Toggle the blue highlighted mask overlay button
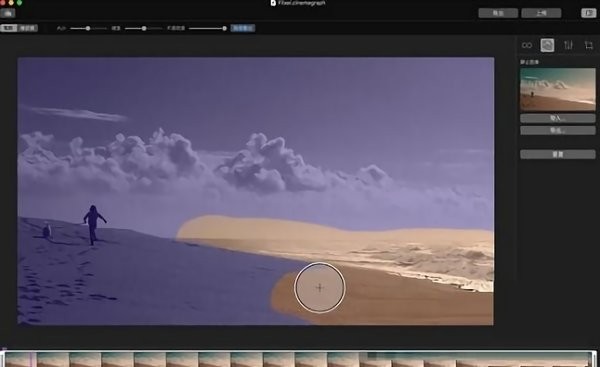The height and width of the screenshot is (367, 600). point(243,28)
